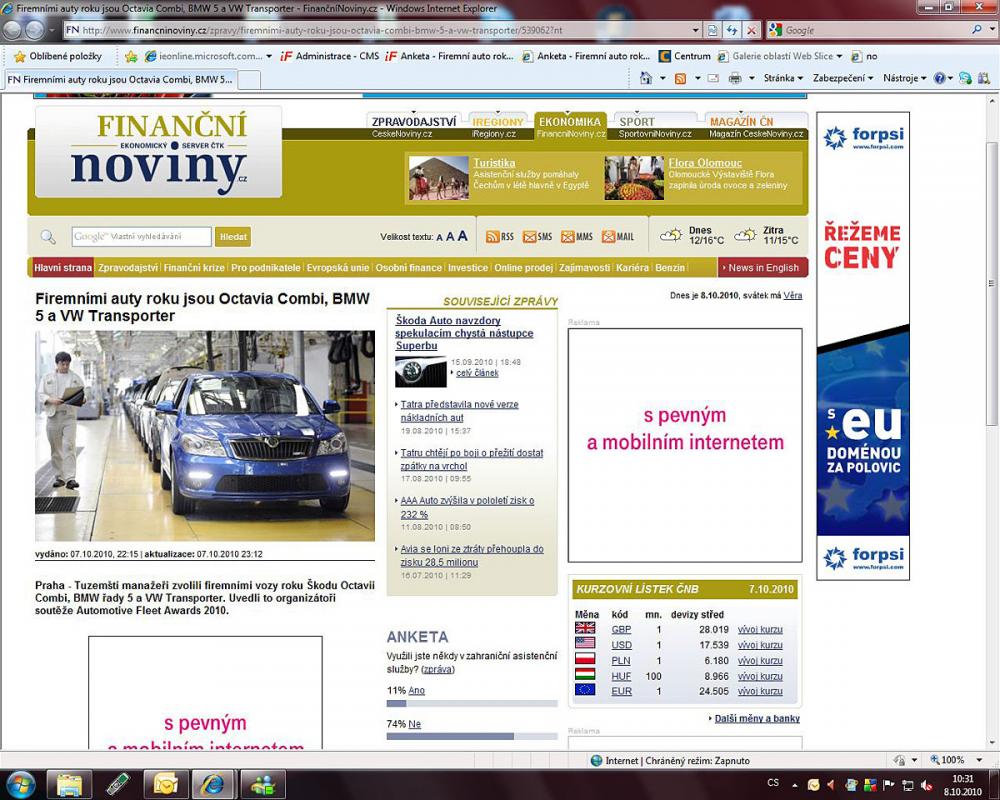Image resolution: width=1000 pixels, height=800 pixels.
Task: Expand the Nástroje menu
Action: click(904, 78)
